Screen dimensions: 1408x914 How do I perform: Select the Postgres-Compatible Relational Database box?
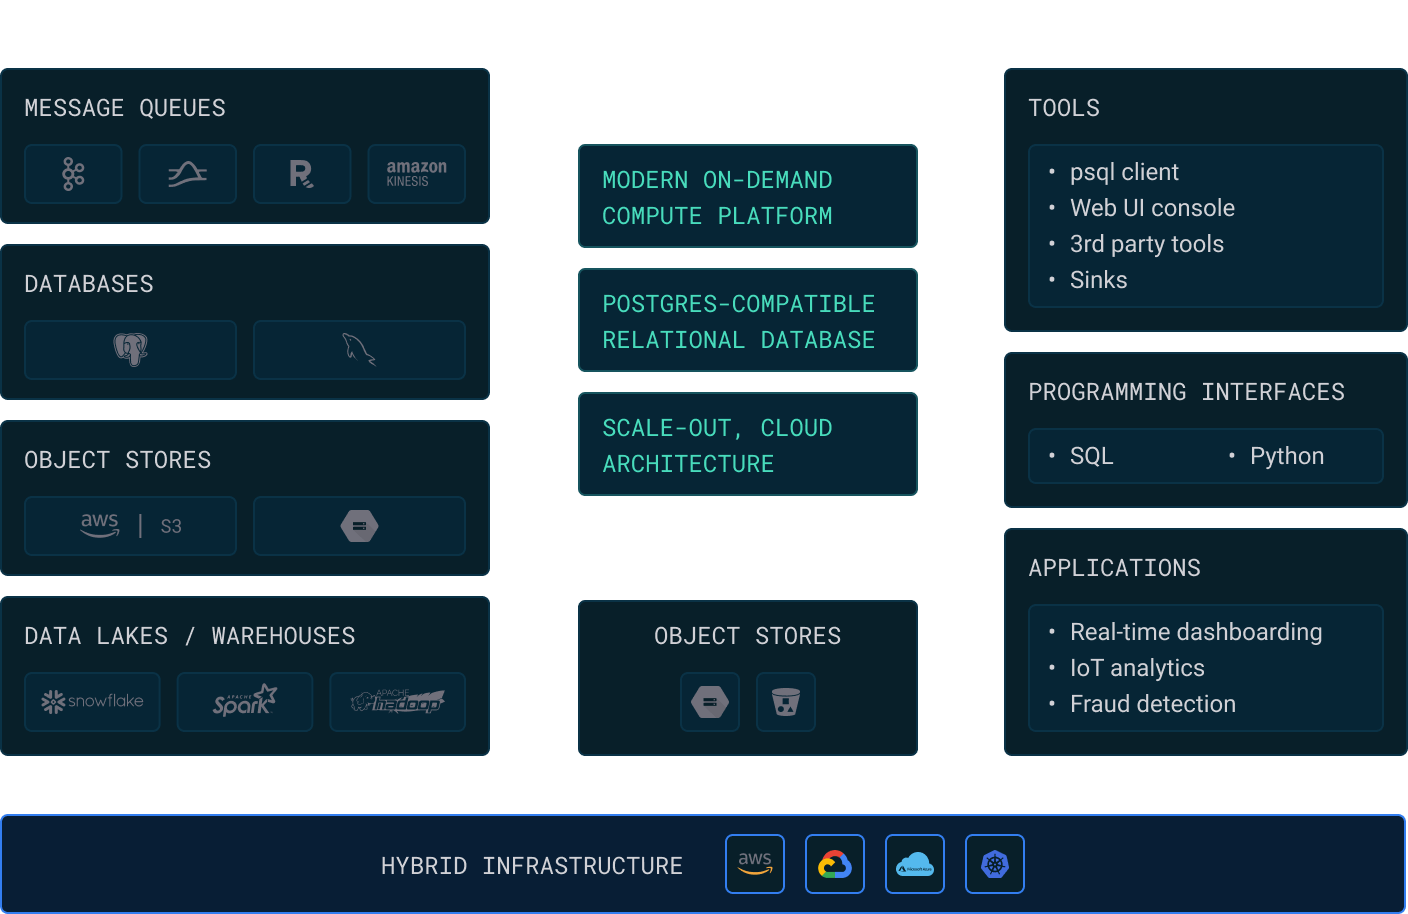(x=748, y=321)
